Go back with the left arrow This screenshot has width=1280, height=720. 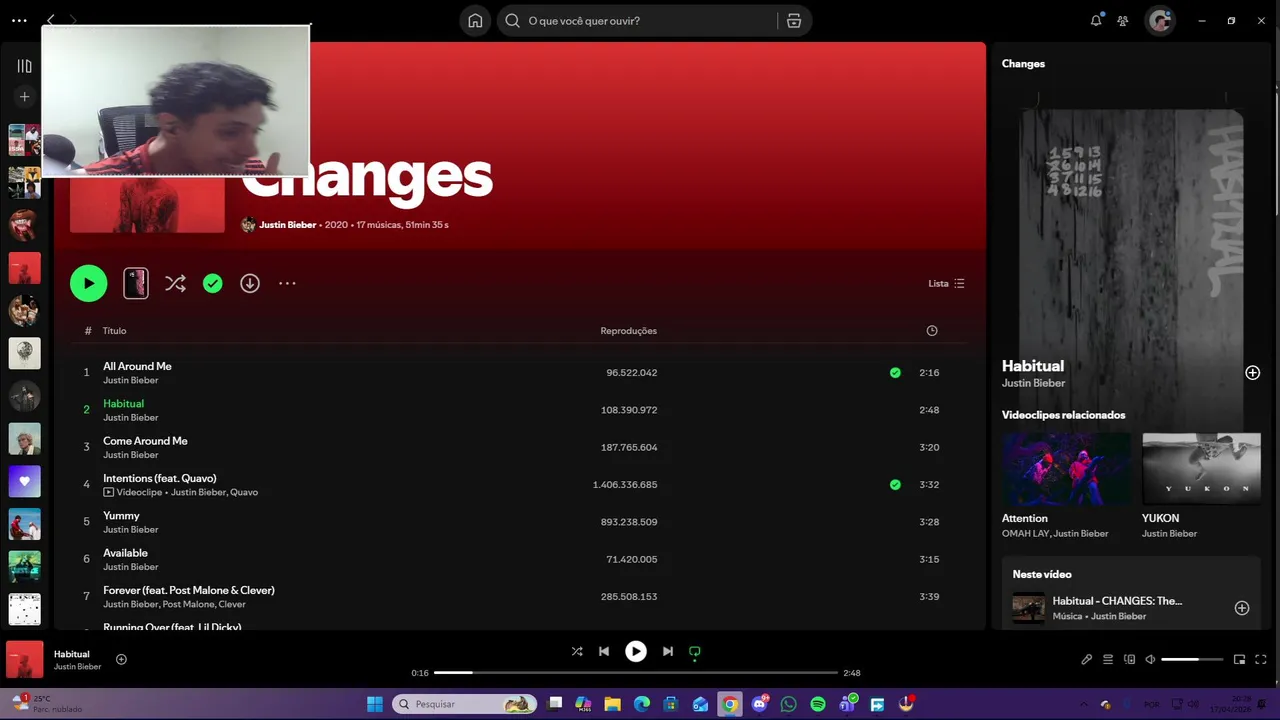click(x=51, y=20)
